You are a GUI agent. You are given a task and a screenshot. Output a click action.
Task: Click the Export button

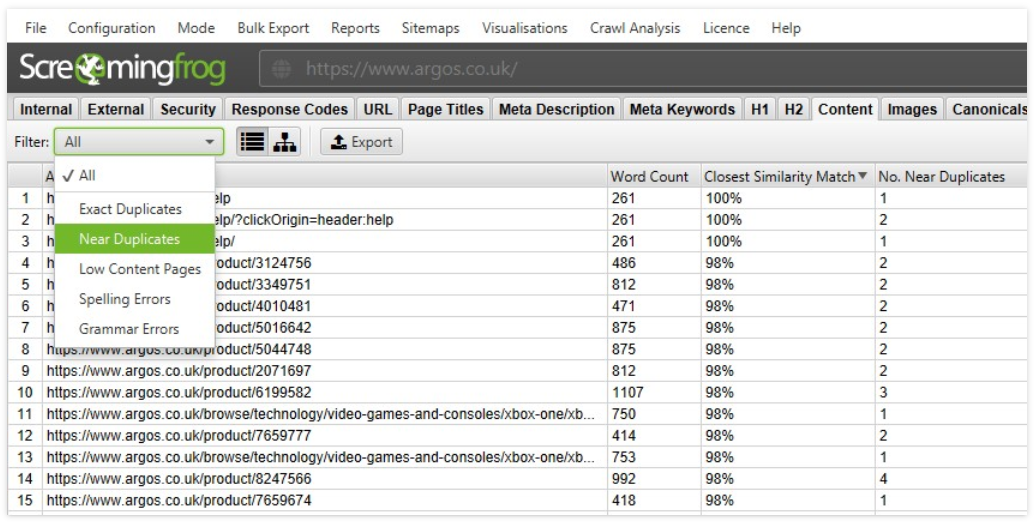(361, 142)
